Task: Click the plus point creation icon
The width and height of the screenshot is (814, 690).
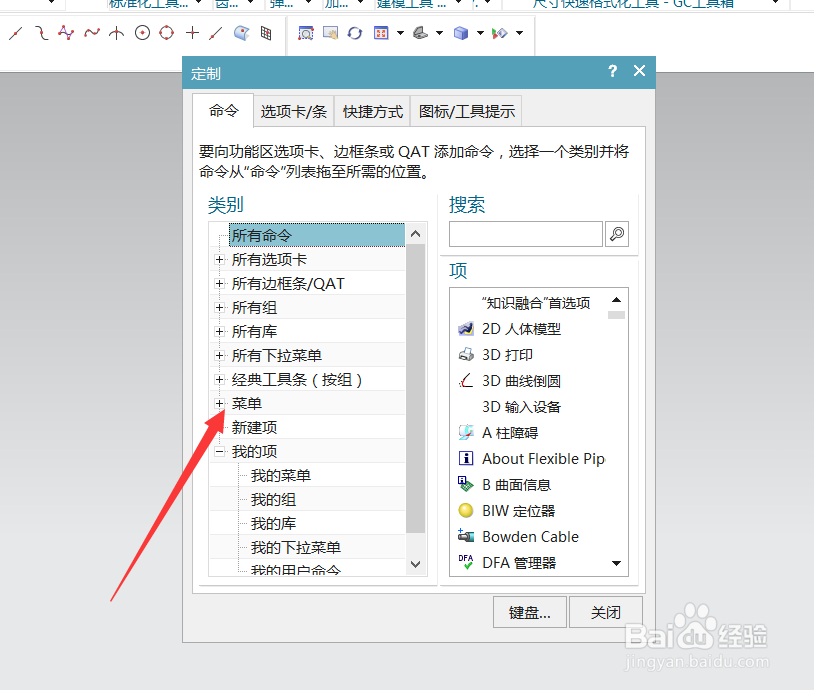Action: 193,33
